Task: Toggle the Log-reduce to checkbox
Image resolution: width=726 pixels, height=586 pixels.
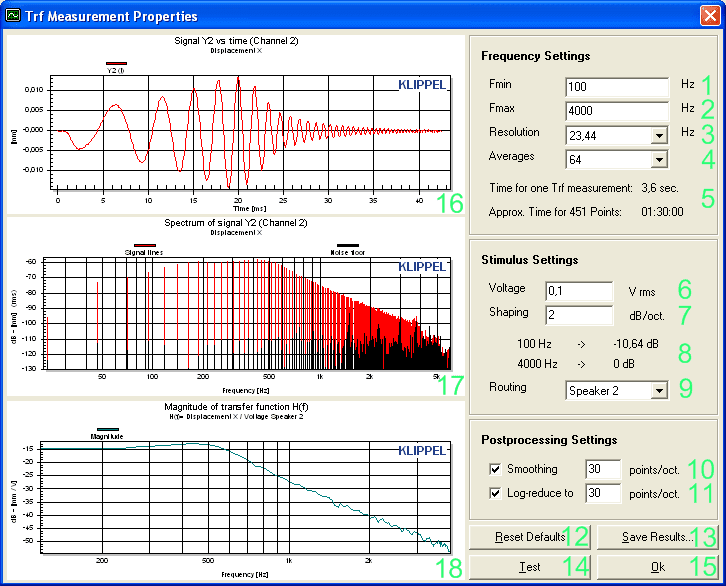Action: (x=495, y=493)
